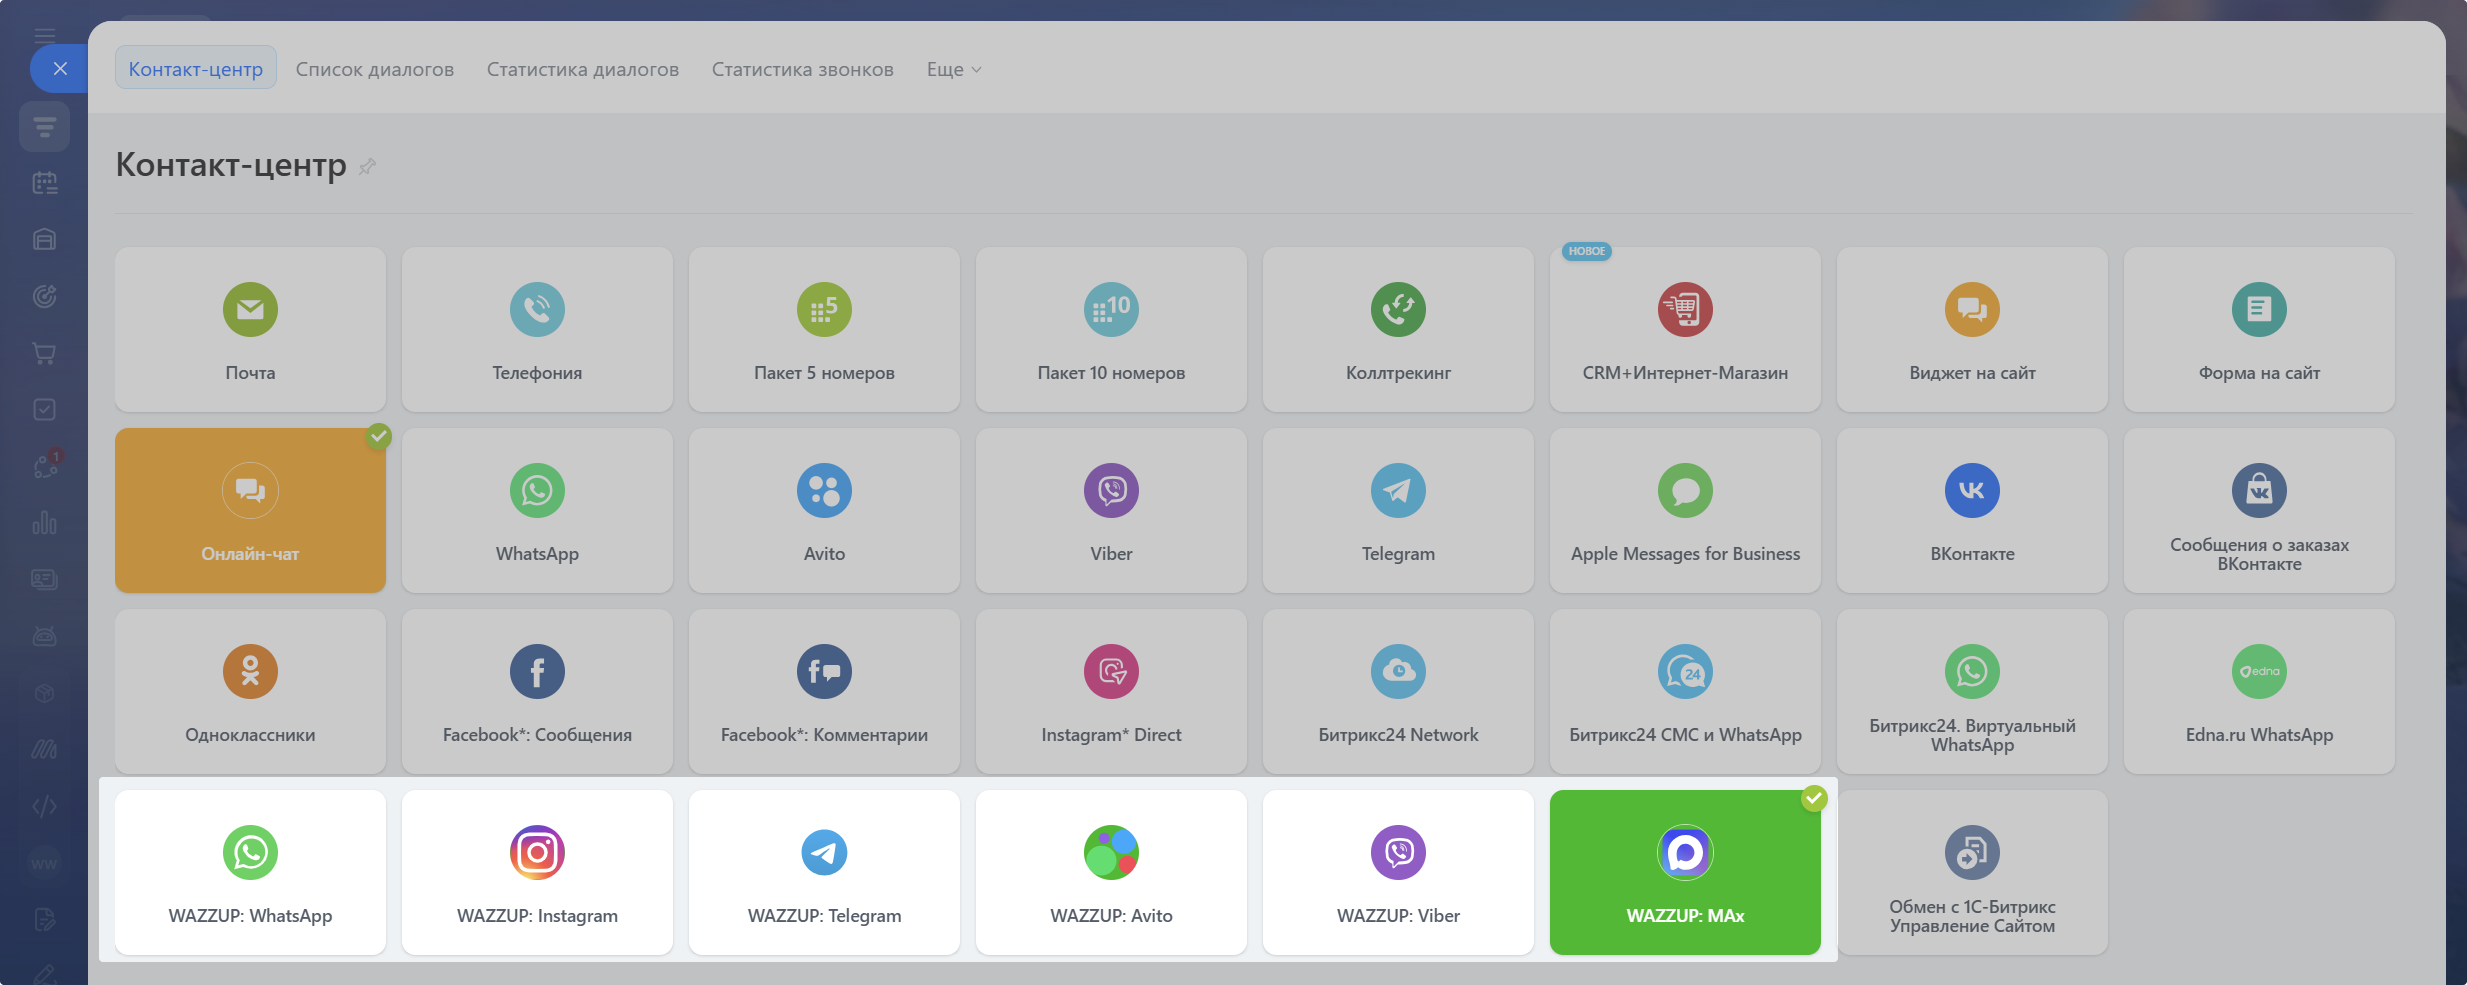
Task: Open Apple Messages for Business tile
Action: (1684, 511)
